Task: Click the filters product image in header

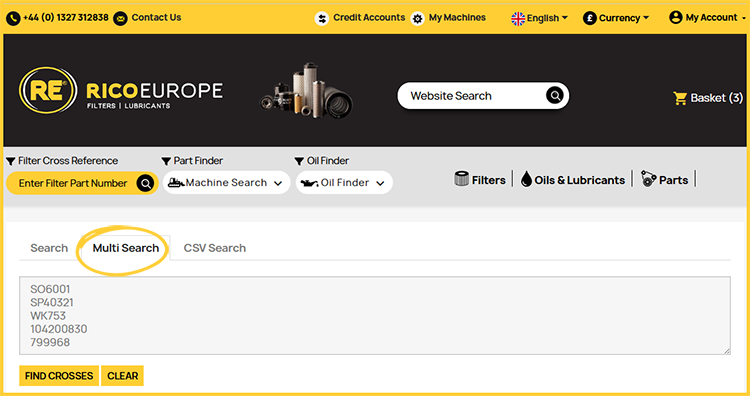Action: (x=307, y=90)
